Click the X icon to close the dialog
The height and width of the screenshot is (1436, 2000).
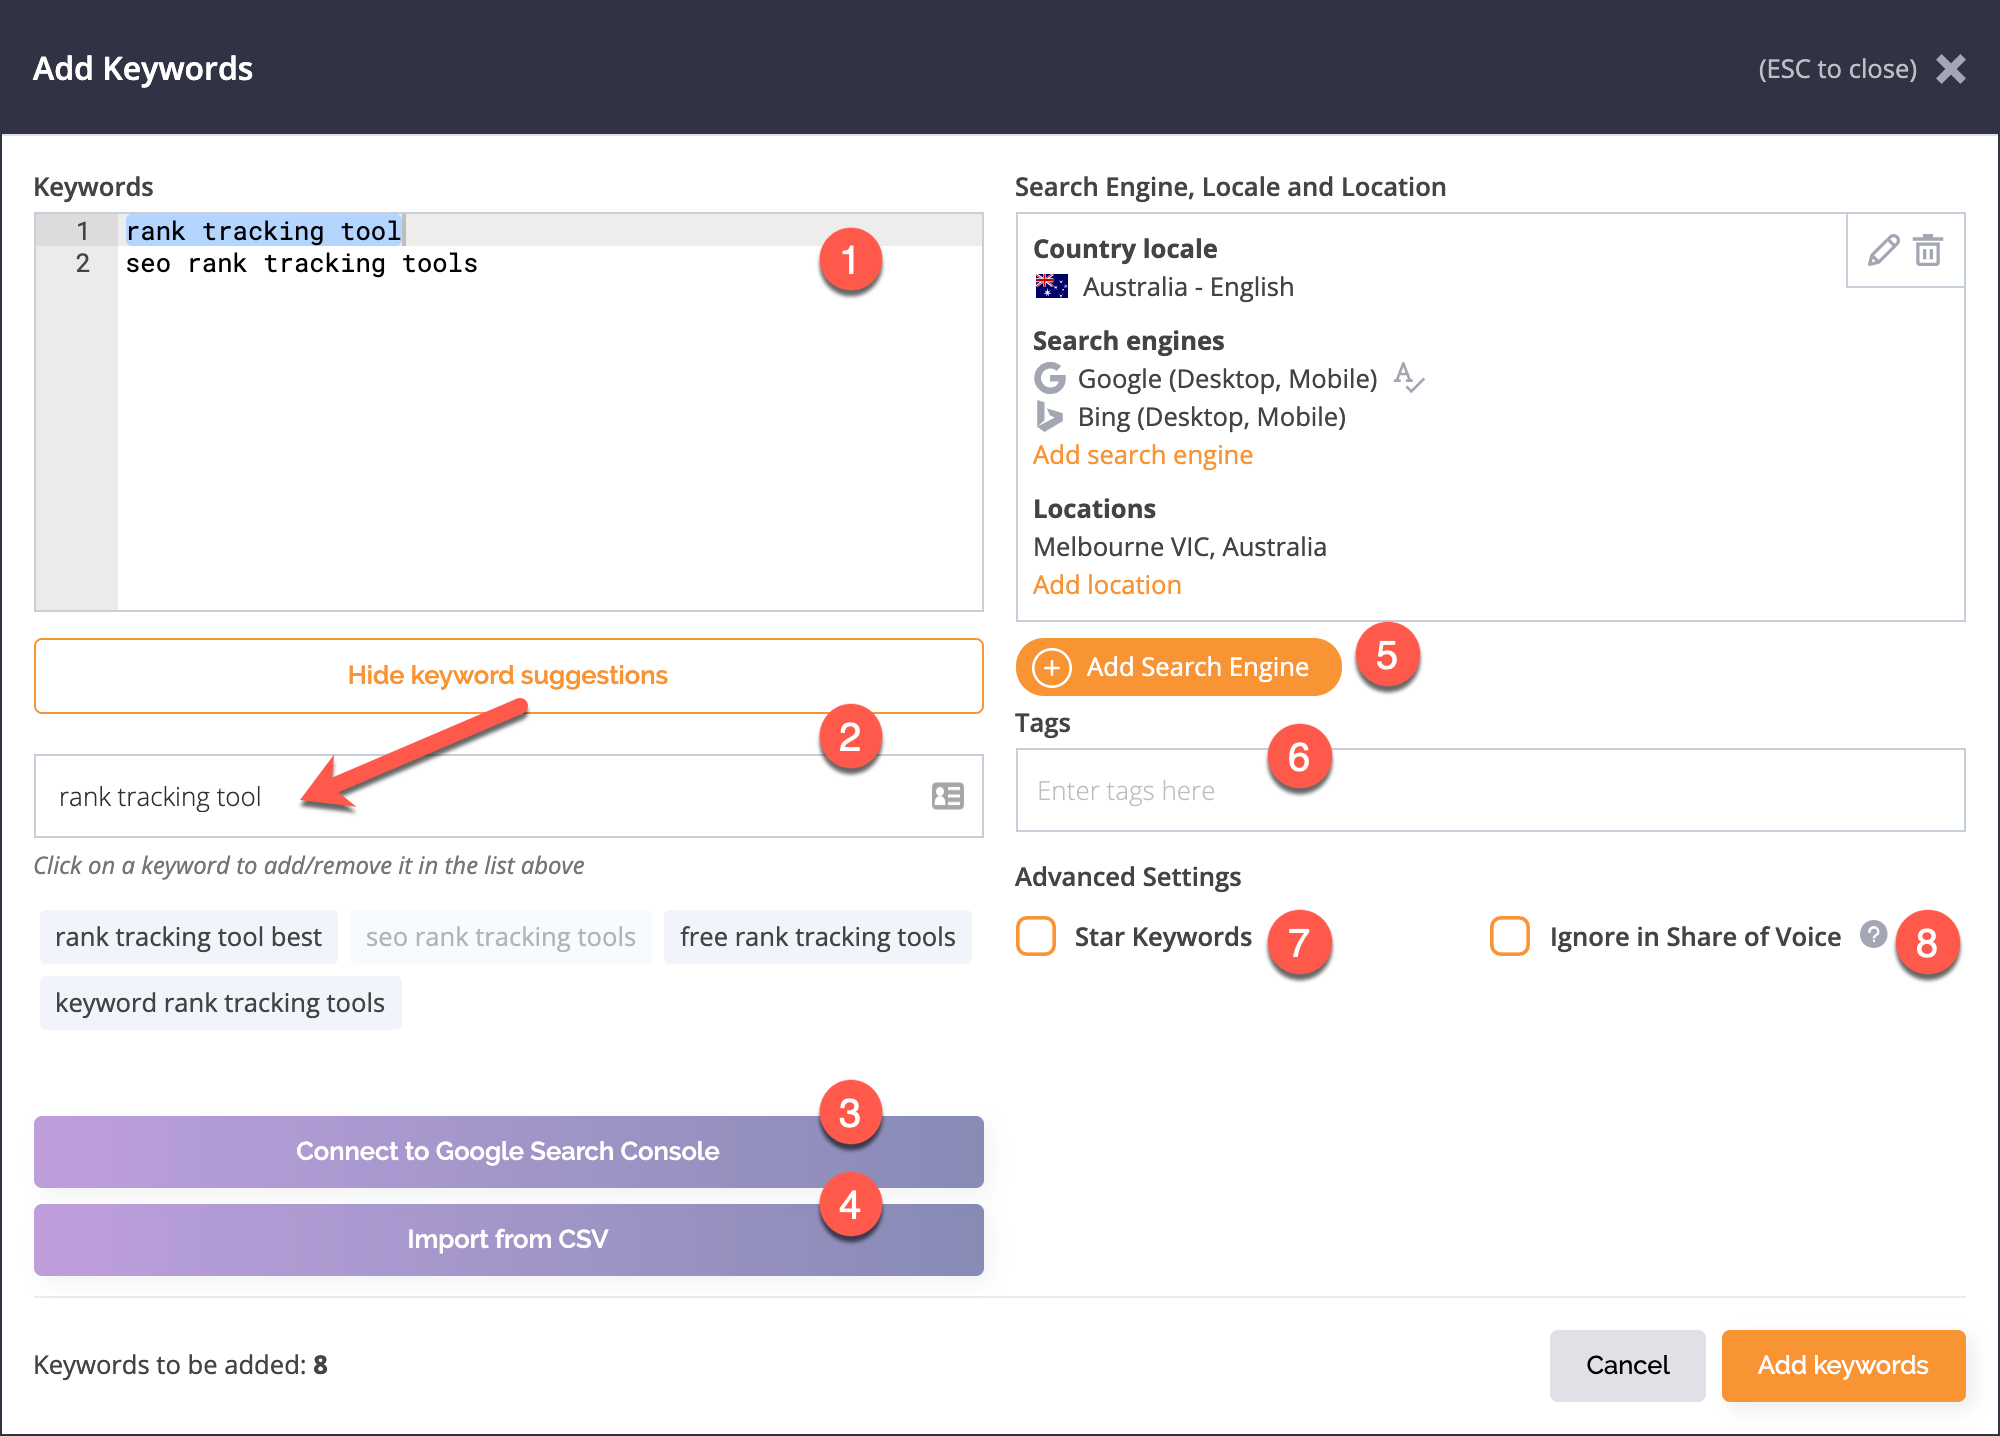[x=1950, y=69]
